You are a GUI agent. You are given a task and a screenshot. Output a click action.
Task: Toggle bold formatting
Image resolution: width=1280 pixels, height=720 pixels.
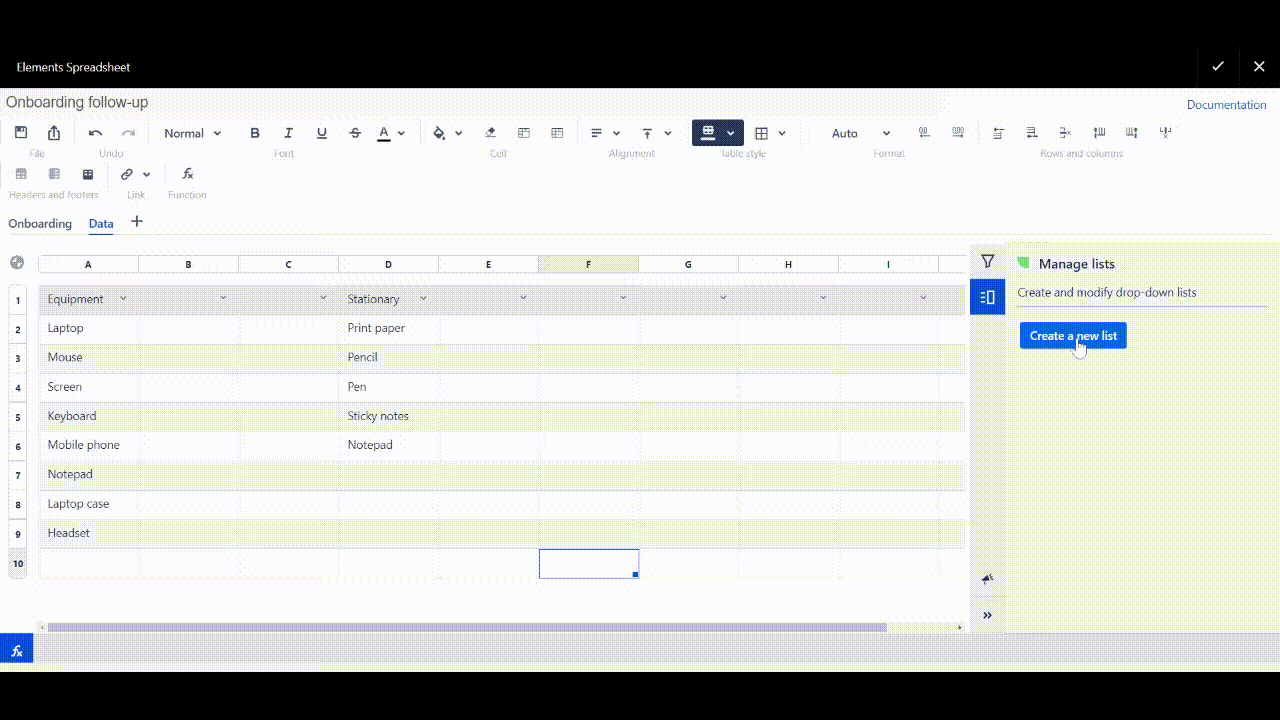pyautogui.click(x=255, y=133)
